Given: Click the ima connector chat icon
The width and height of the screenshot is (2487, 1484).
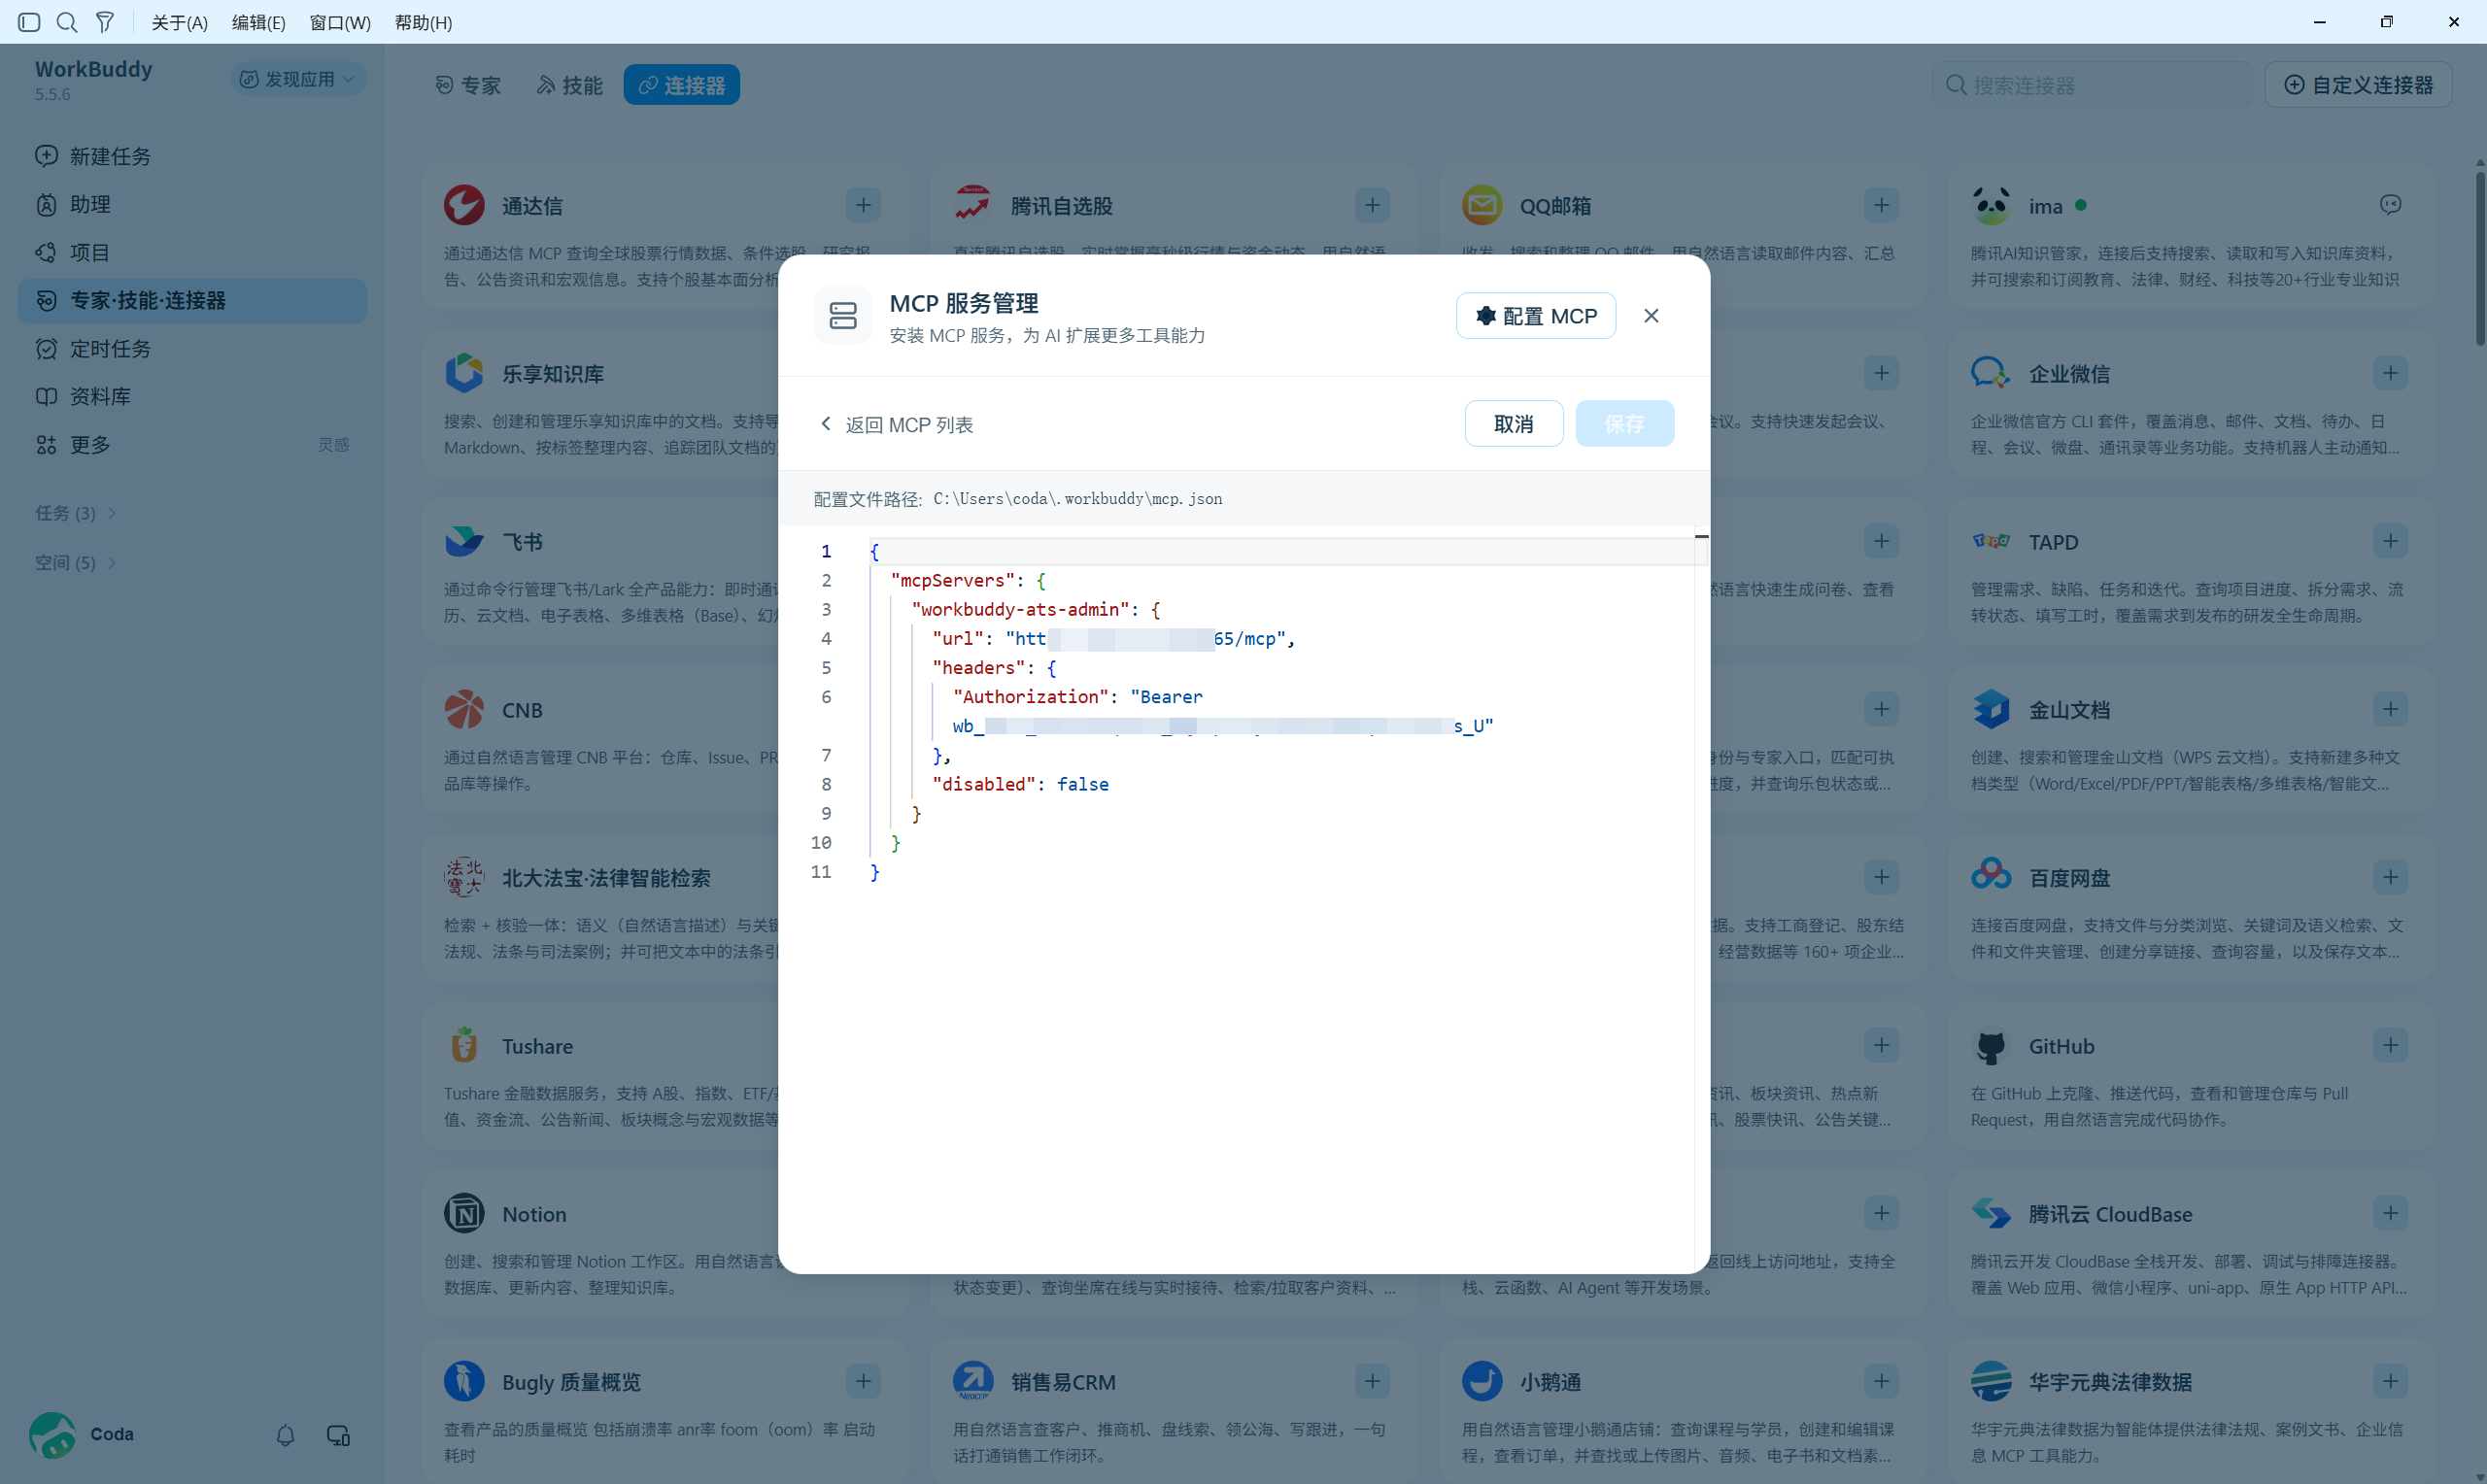Looking at the screenshot, I should pos(2390,205).
